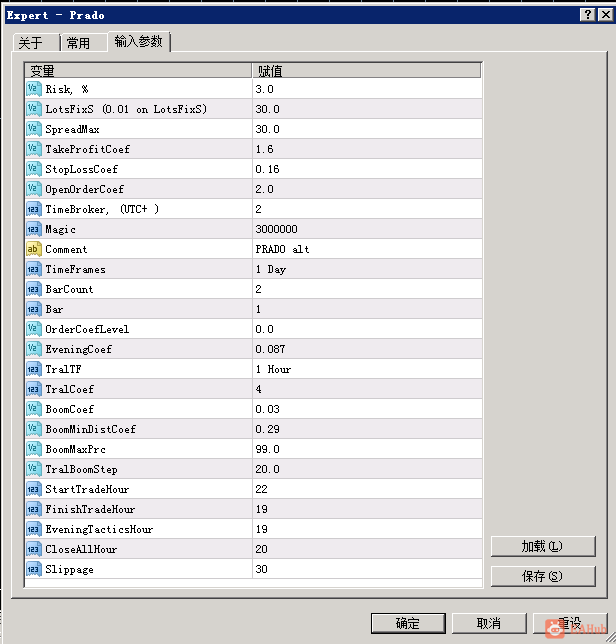This screenshot has height=644, width=616.
Task: Click the icon beside OpenOrderCoef
Action: (34, 189)
